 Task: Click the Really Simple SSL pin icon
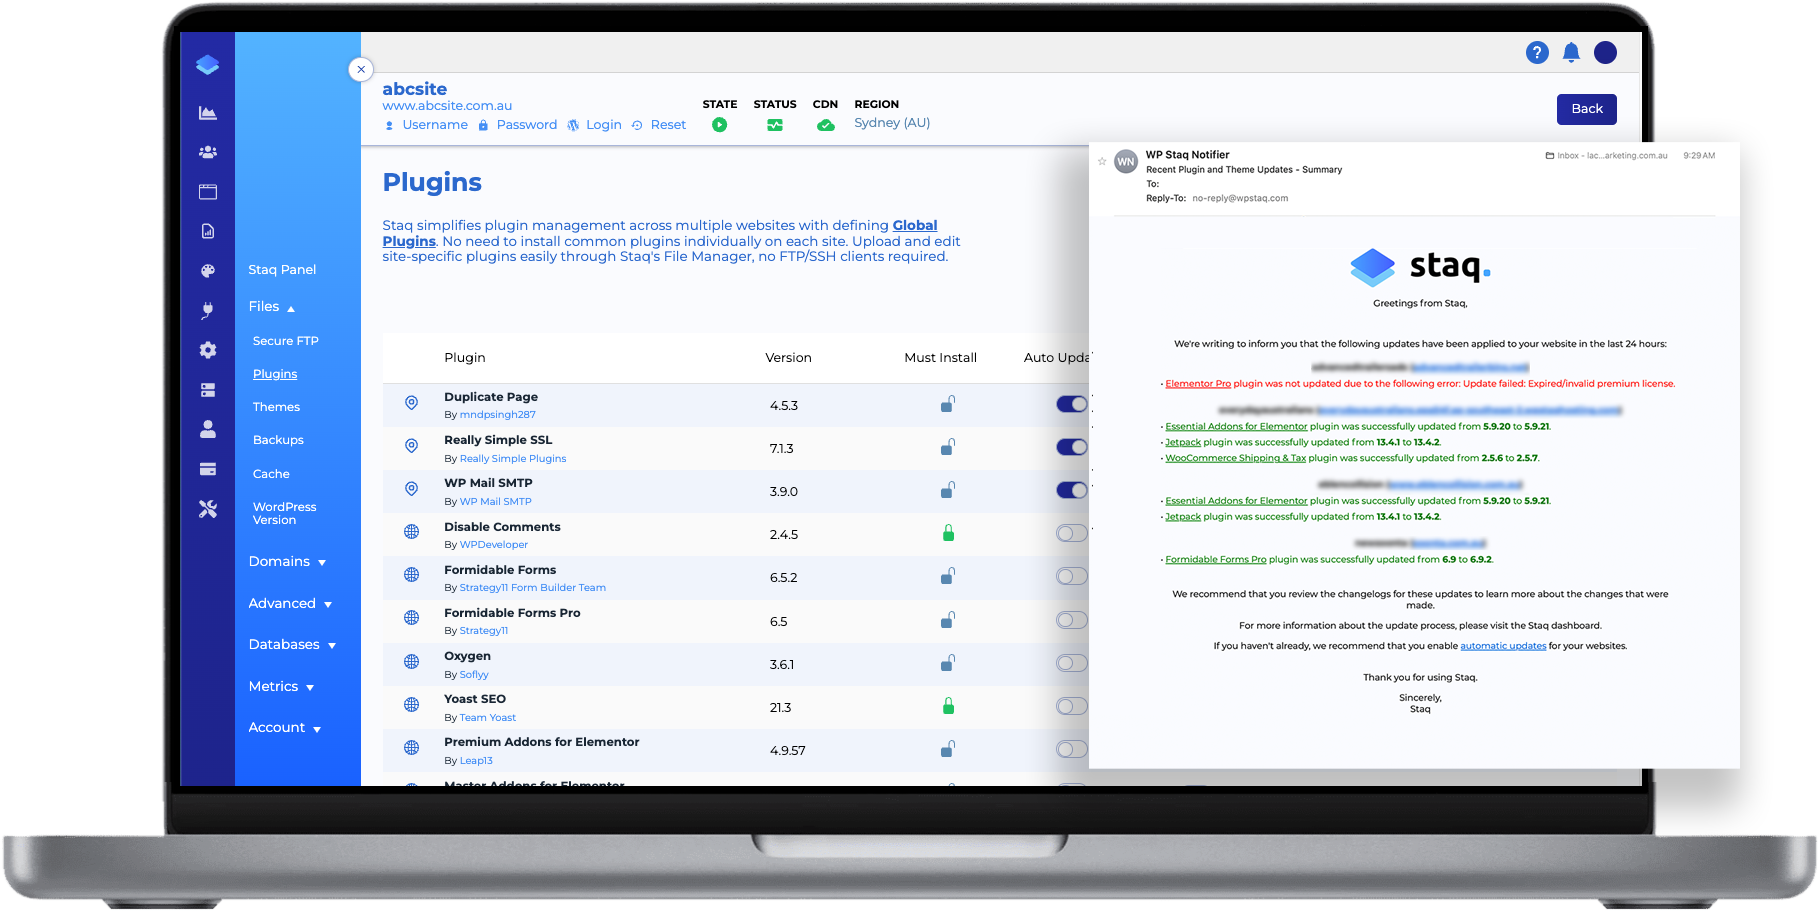pos(411,446)
